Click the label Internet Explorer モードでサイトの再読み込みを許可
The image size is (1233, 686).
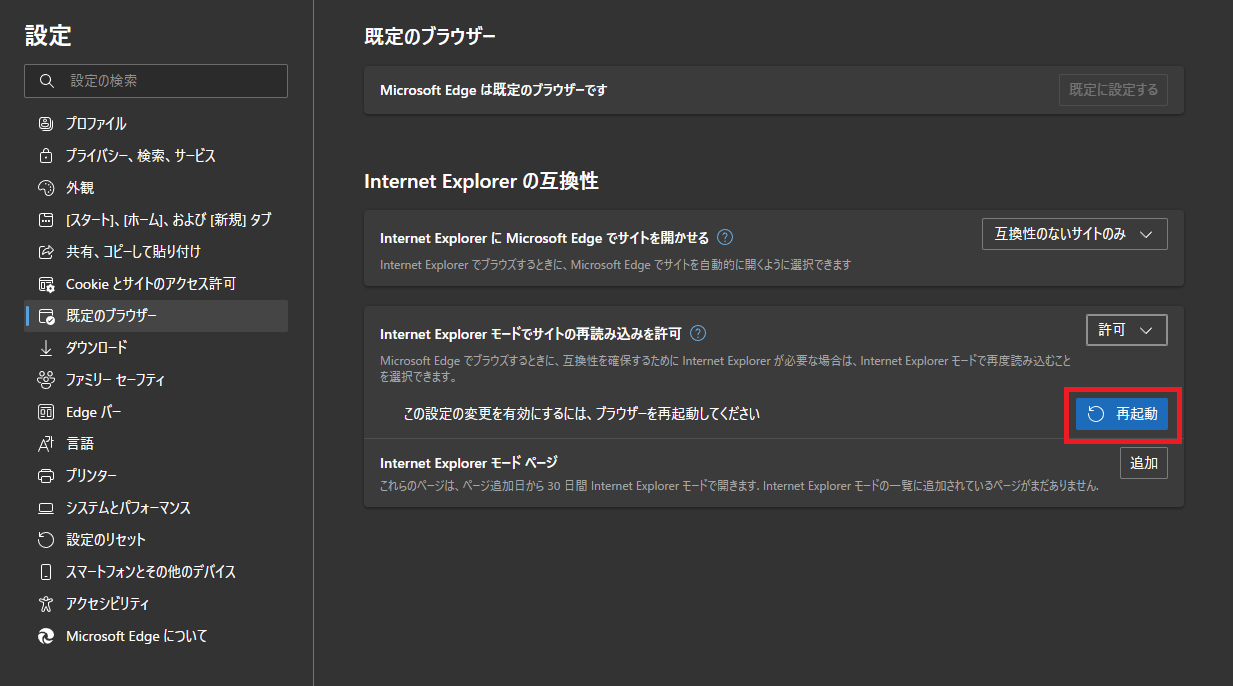tap(531, 334)
